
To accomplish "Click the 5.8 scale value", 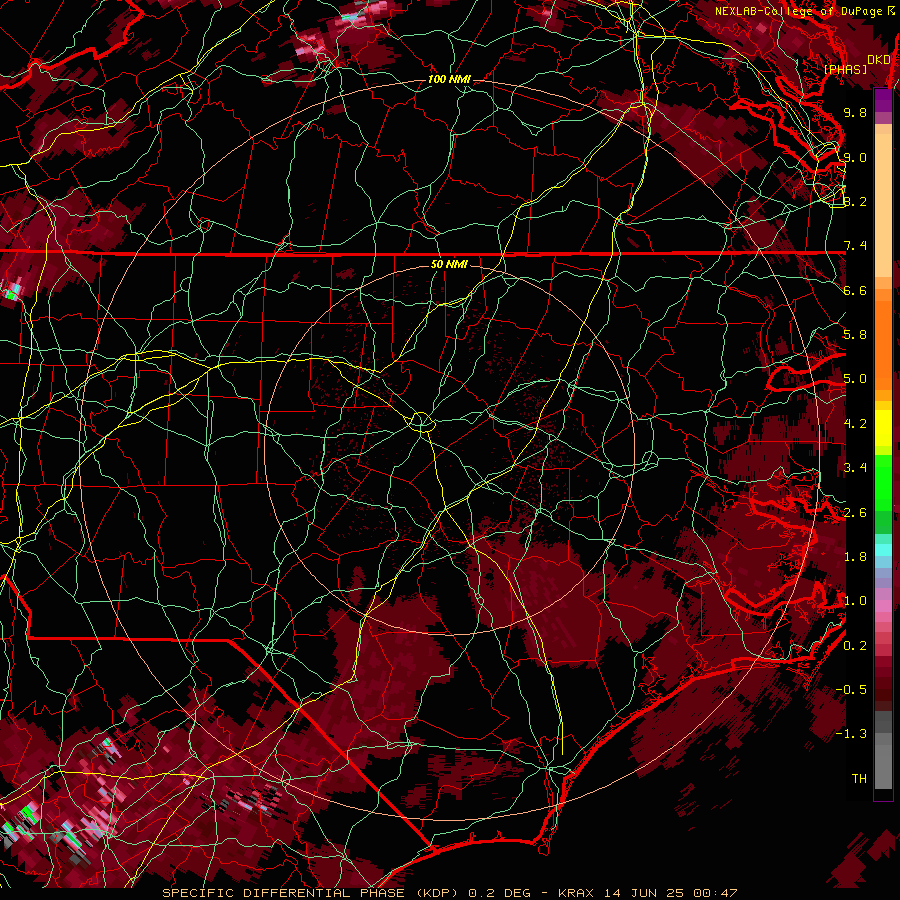I will tap(855, 335).
